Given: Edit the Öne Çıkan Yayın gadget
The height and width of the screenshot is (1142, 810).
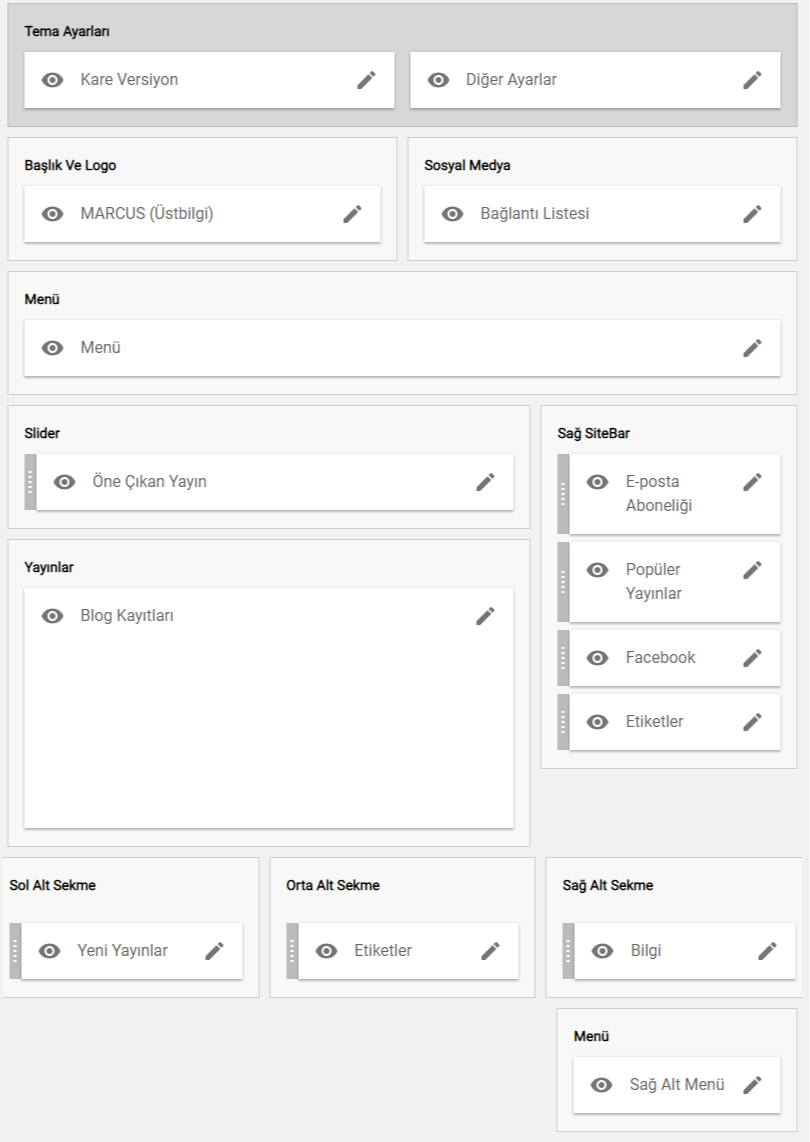Looking at the screenshot, I should (x=486, y=482).
